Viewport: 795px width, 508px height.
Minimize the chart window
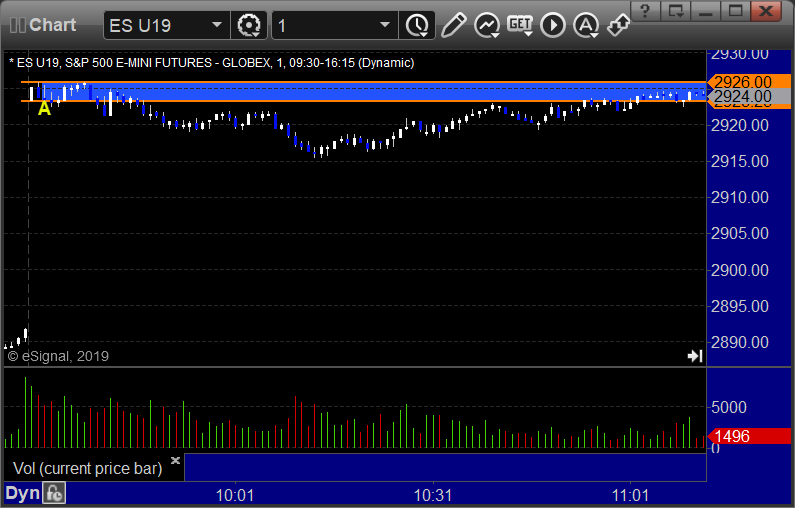(705, 10)
